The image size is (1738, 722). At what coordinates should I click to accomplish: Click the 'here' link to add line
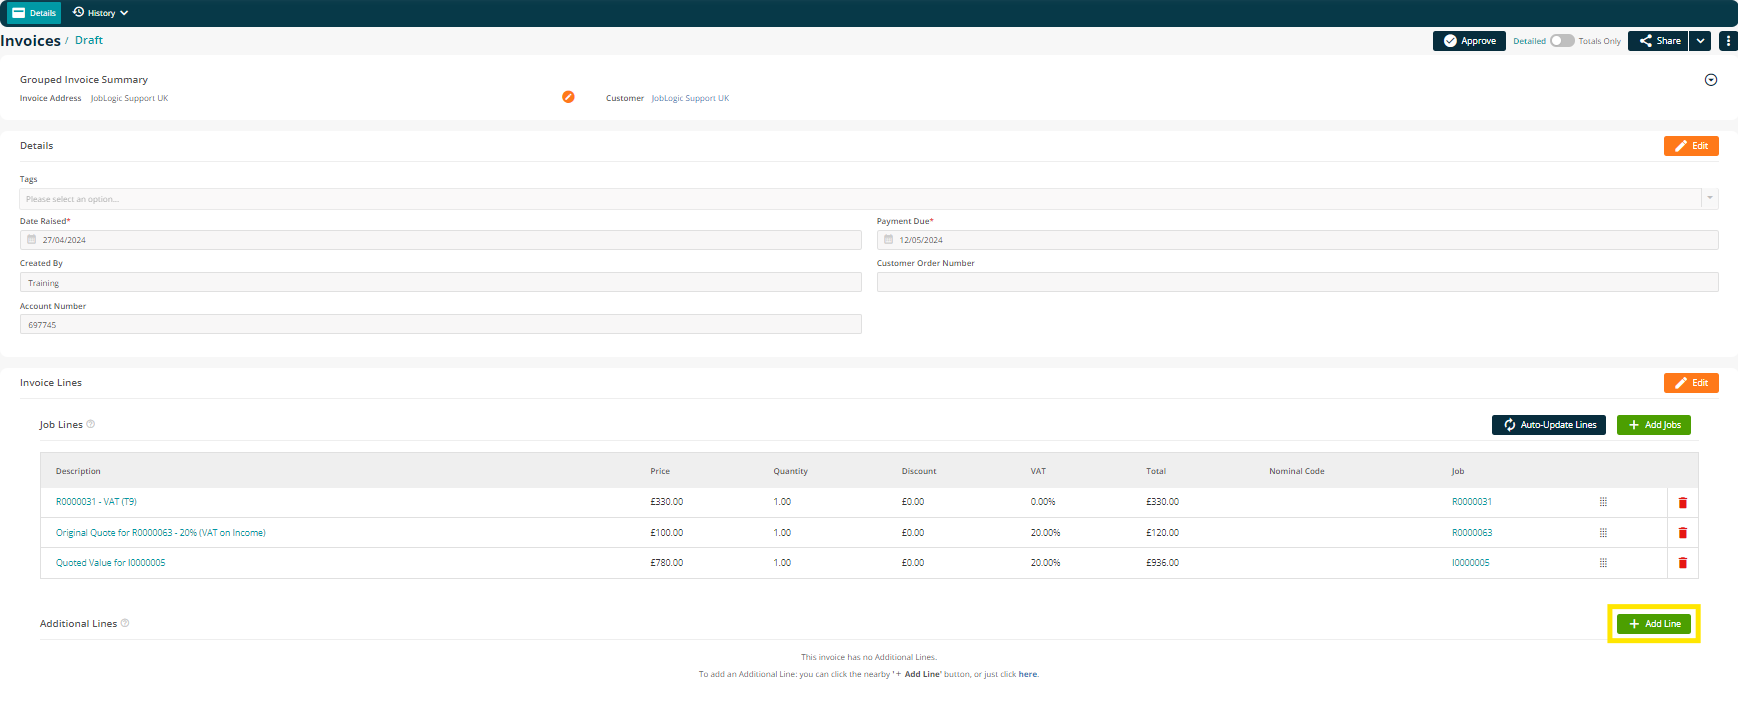pyautogui.click(x=1027, y=674)
